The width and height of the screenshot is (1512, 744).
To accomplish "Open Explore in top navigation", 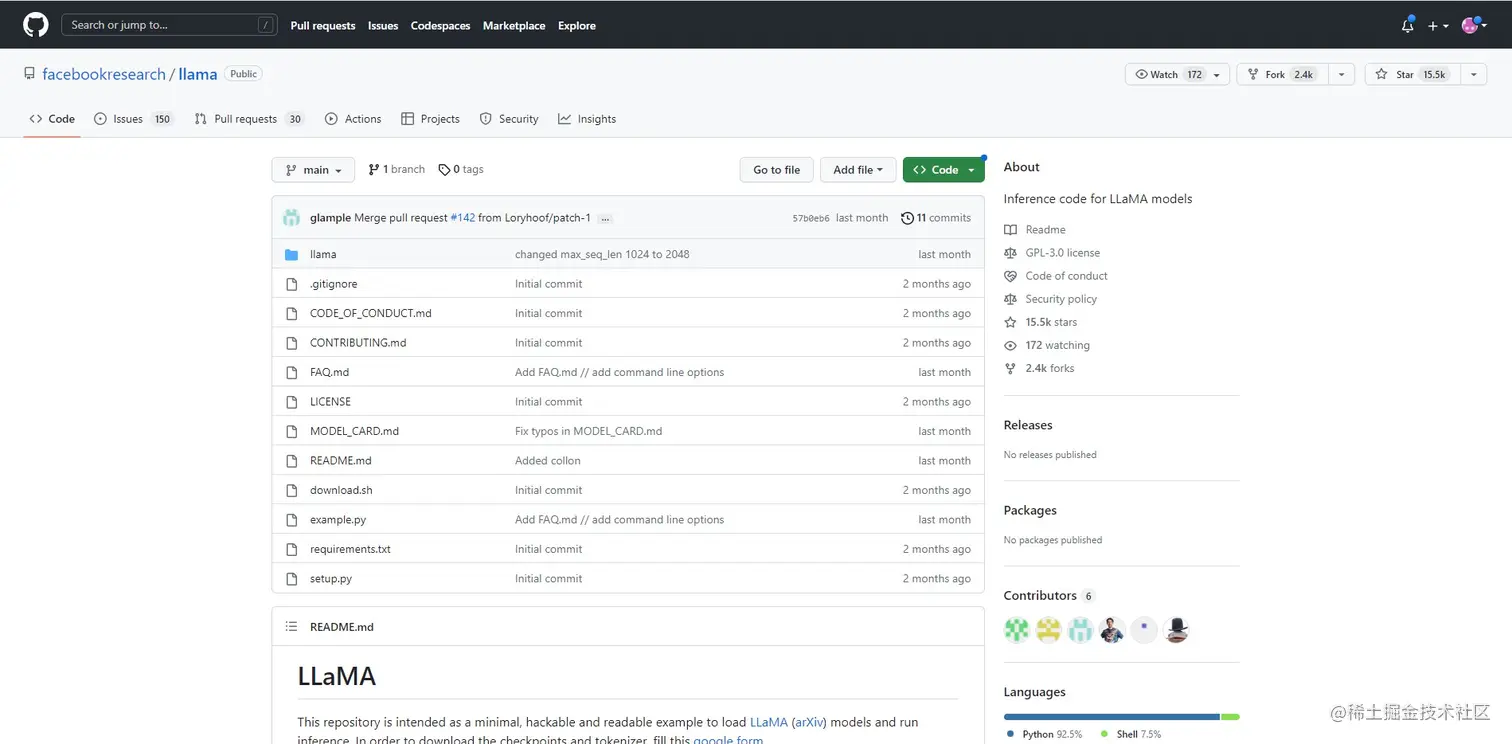I will click(x=577, y=26).
